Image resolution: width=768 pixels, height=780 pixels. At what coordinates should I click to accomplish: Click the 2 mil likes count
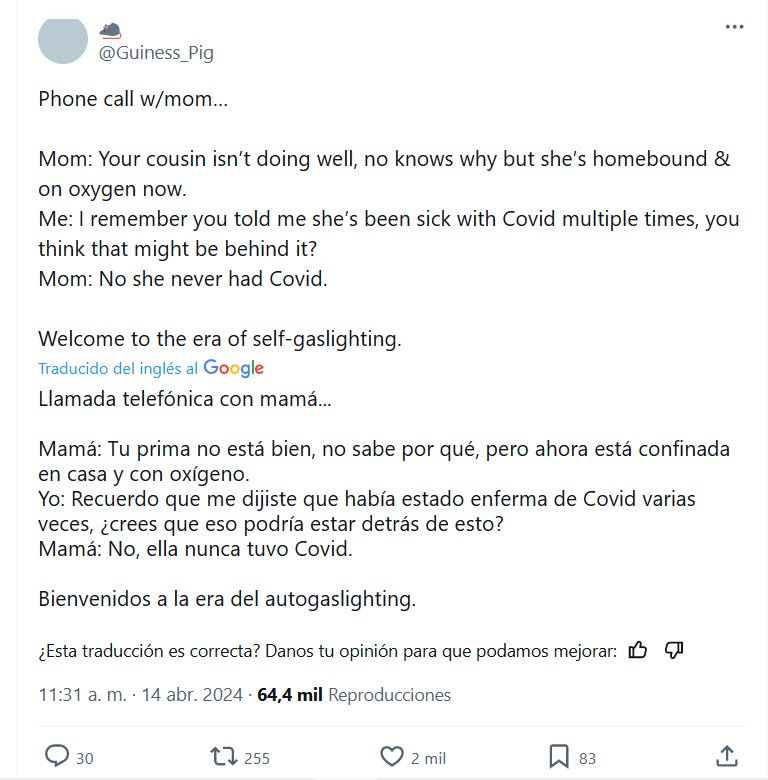click(428, 758)
